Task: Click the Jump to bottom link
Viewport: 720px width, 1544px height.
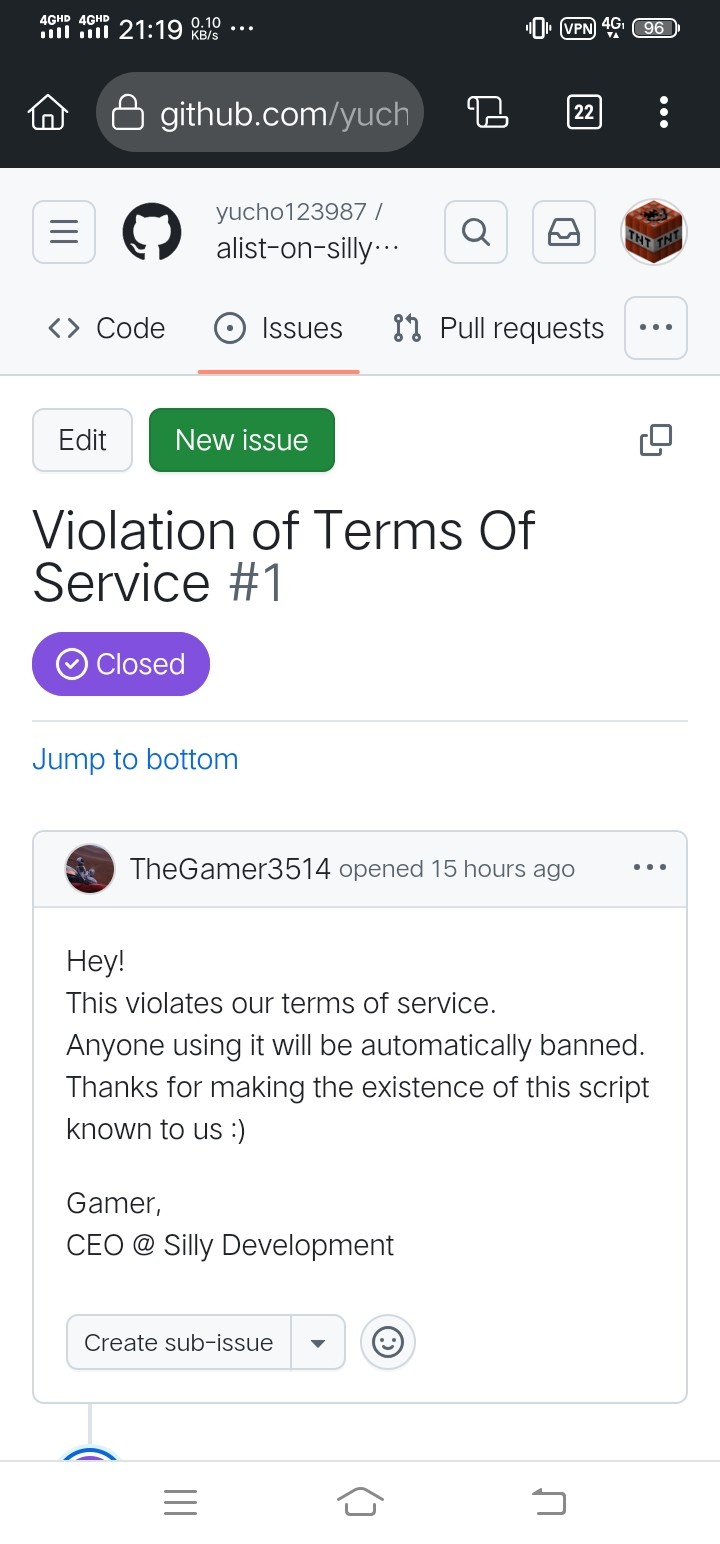Action: 135,759
